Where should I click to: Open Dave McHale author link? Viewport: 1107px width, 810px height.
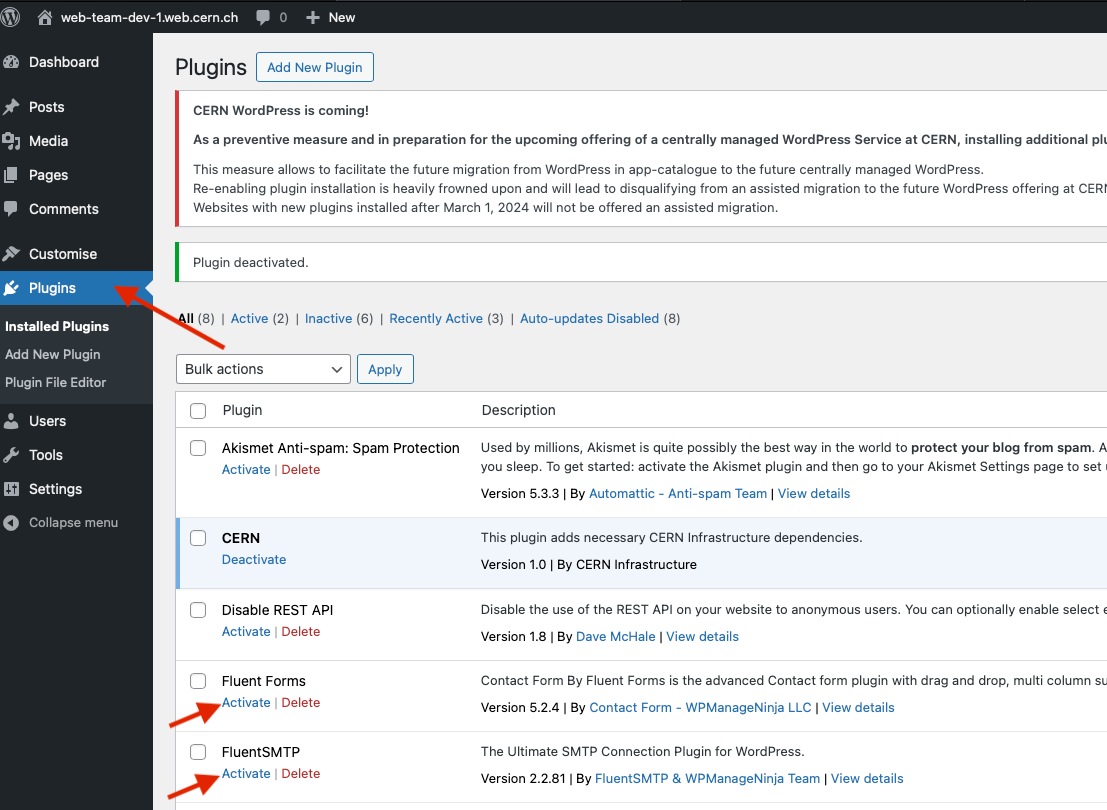pyautogui.click(x=616, y=636)
